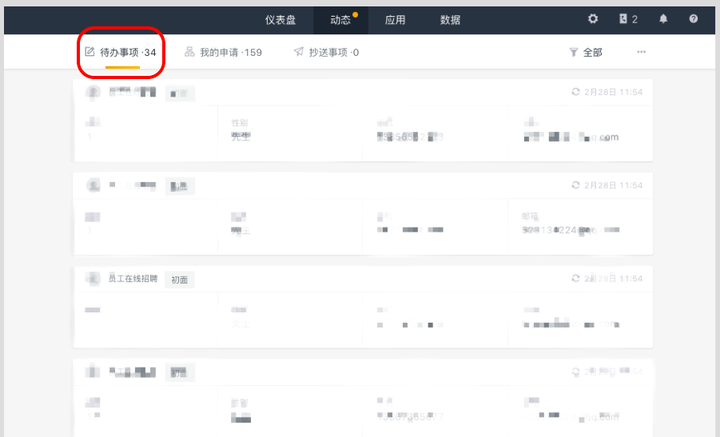Open the three-dot more options menu
The width and height of the screenshot is (720, 437).
coord(641,52)
